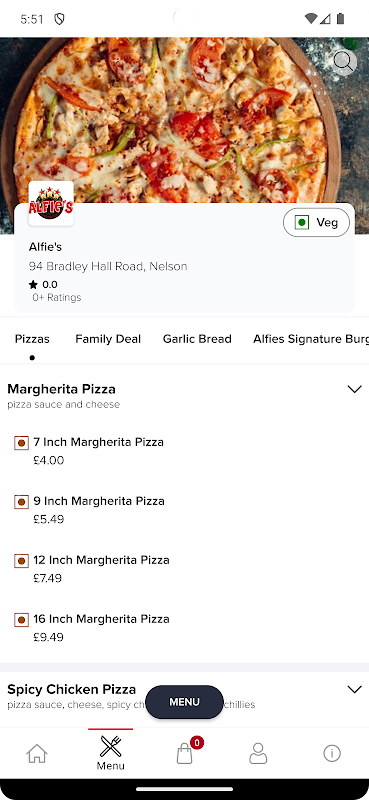Screen dimensions: 369x800
Task: Open the shopping bag cart icon
Action: [x=185, y=753]
